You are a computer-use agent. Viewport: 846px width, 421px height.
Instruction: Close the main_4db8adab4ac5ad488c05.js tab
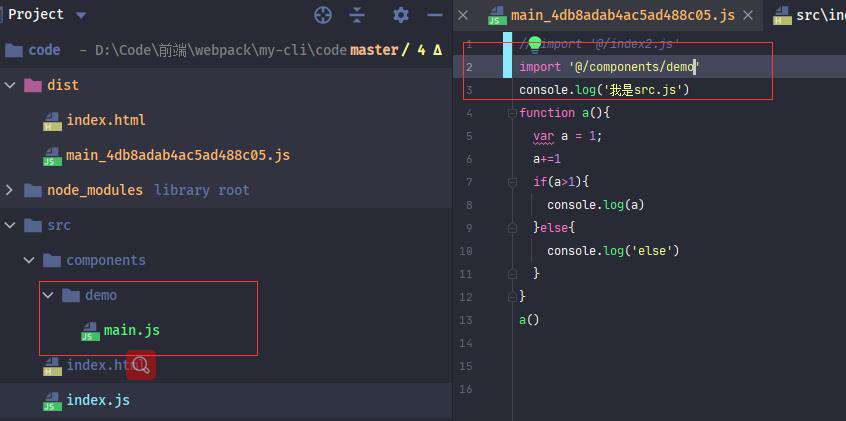(748, 15)
